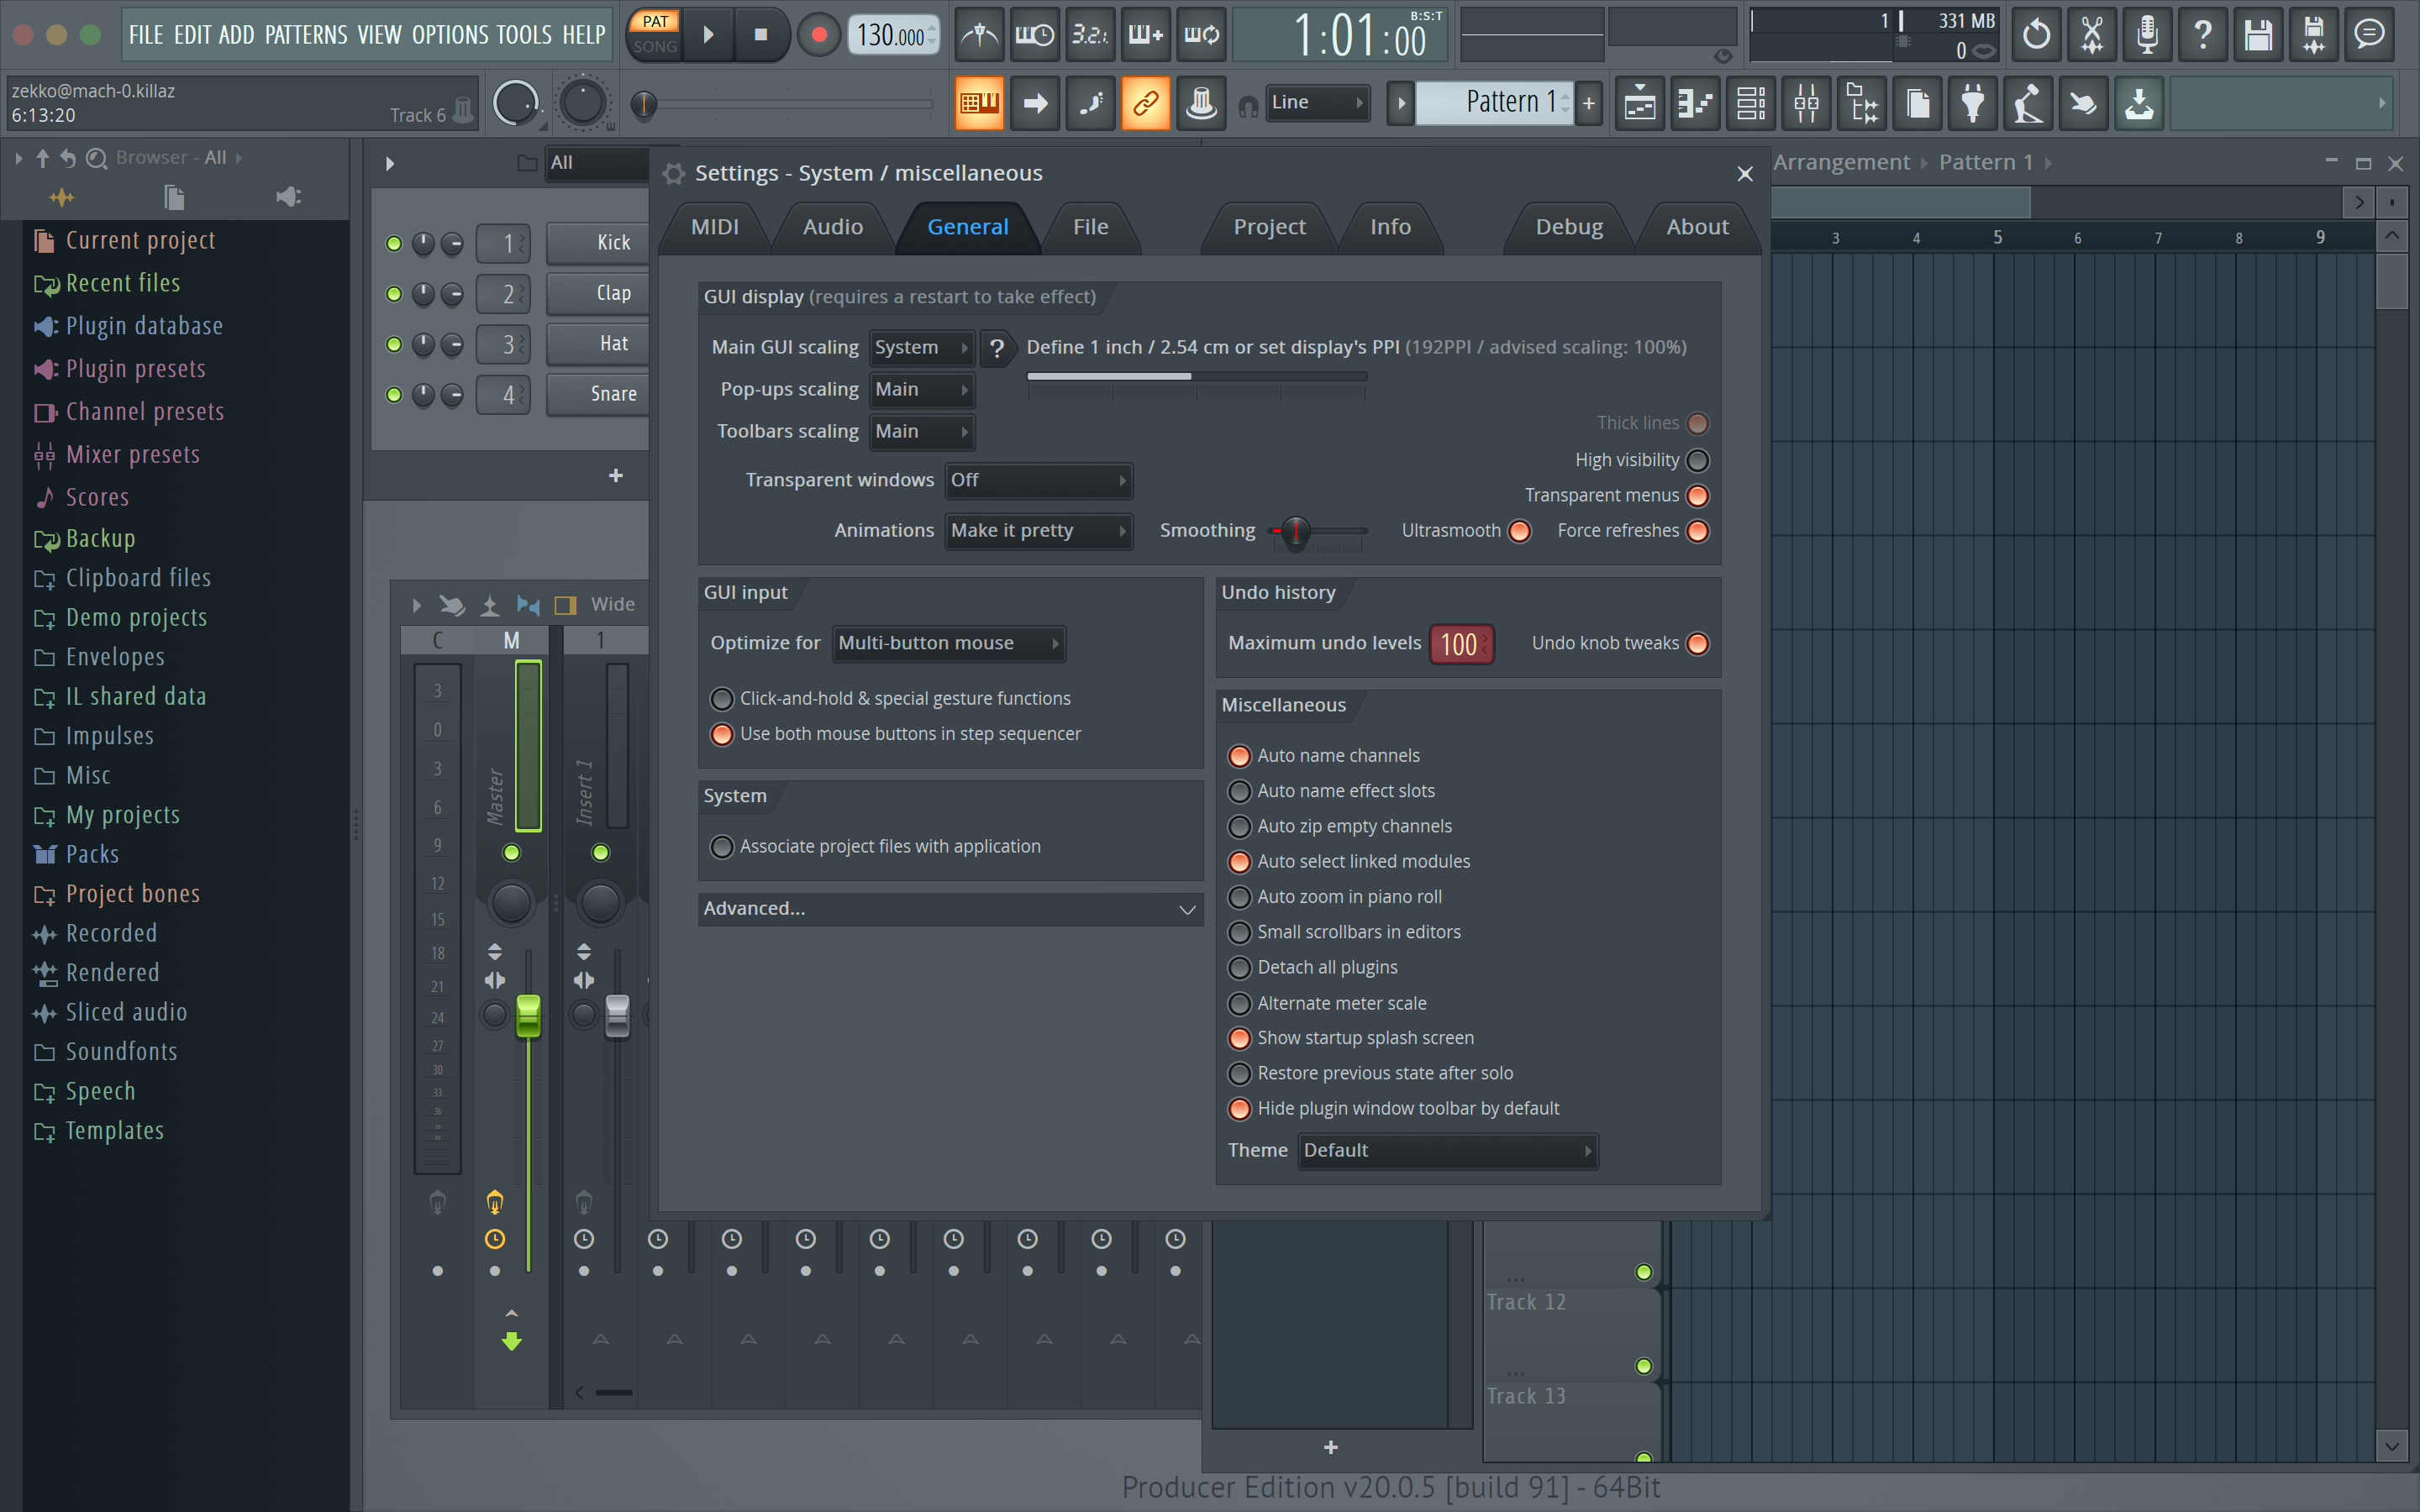The width and height of the screenshot is (2420, 1512).
Task: Click the Main GUI scaling help button
Action: pos(997,348)
